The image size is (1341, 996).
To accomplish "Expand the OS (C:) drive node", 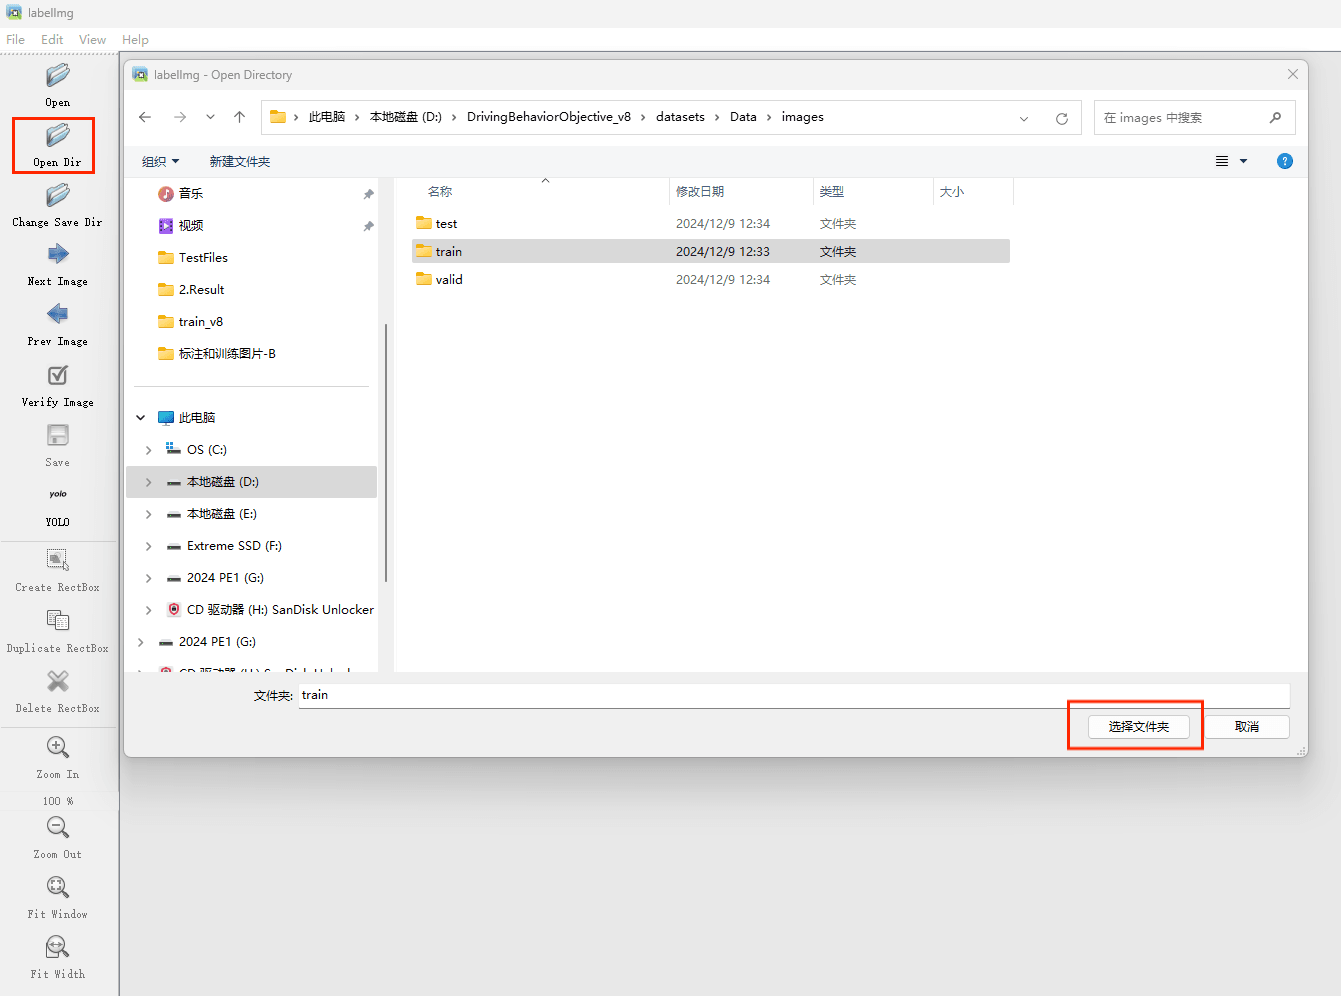I will point(149,450).
